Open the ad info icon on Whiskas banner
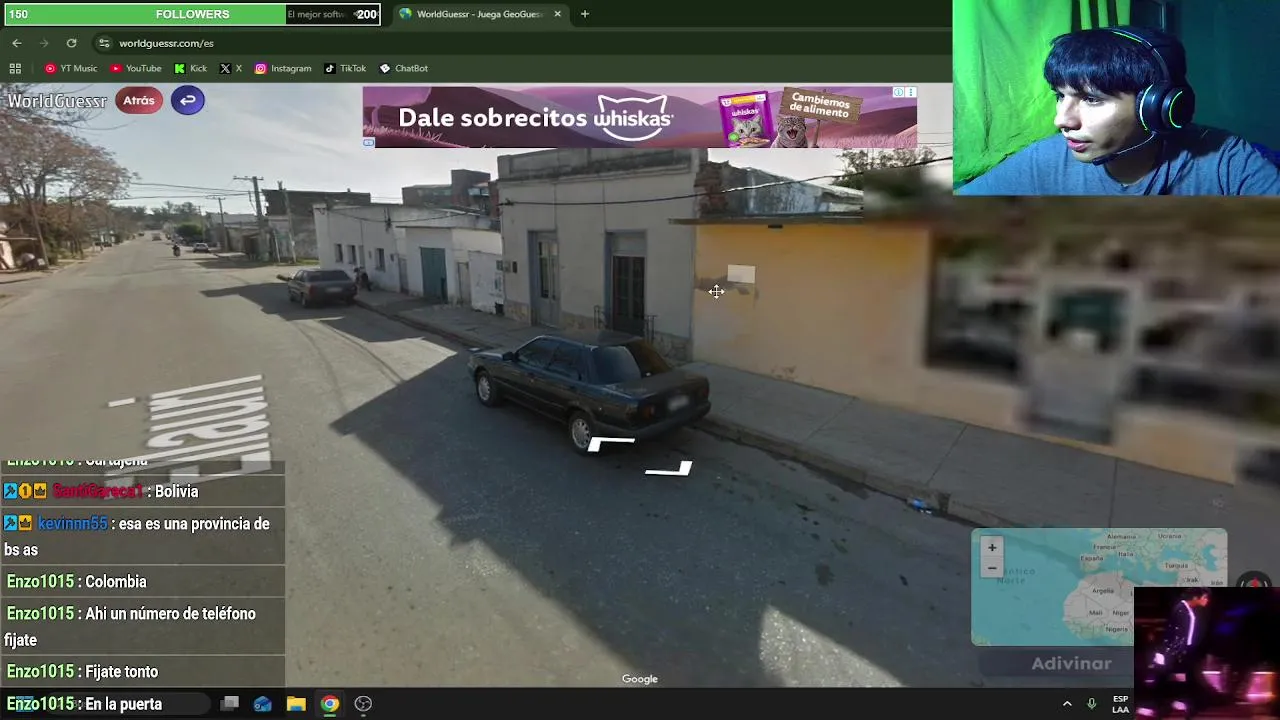1280x720 pixels. 898,92
